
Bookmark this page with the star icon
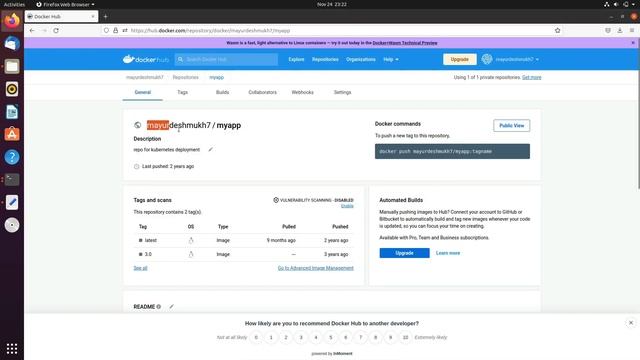558,31
